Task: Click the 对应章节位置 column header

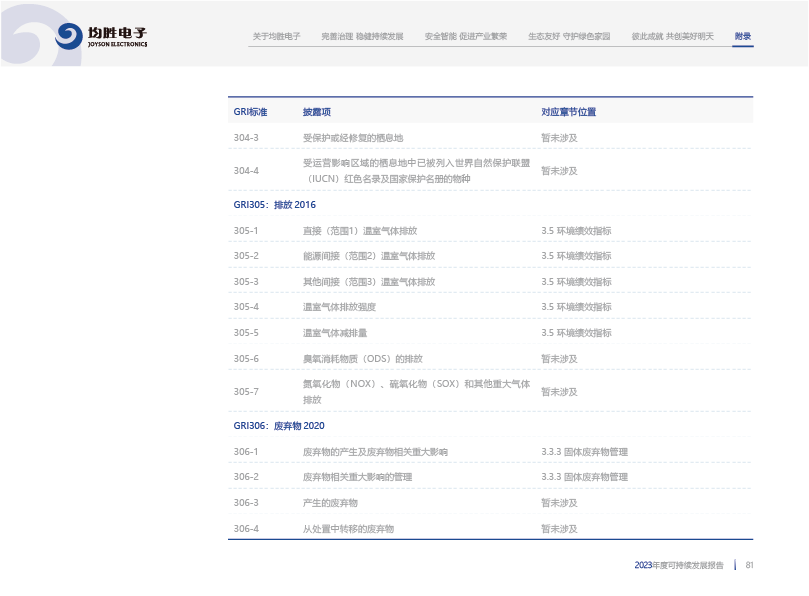Action: [568, 112]
